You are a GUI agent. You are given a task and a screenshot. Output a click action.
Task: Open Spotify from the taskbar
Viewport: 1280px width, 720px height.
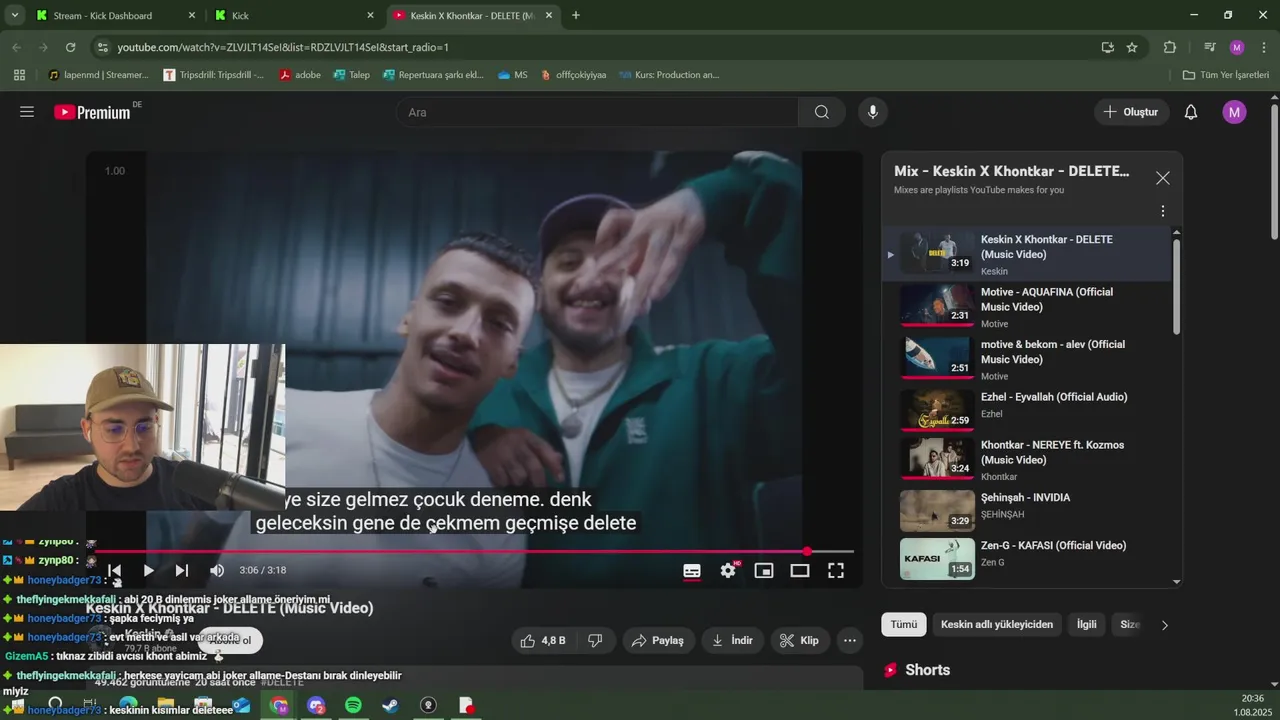[353, 705]
